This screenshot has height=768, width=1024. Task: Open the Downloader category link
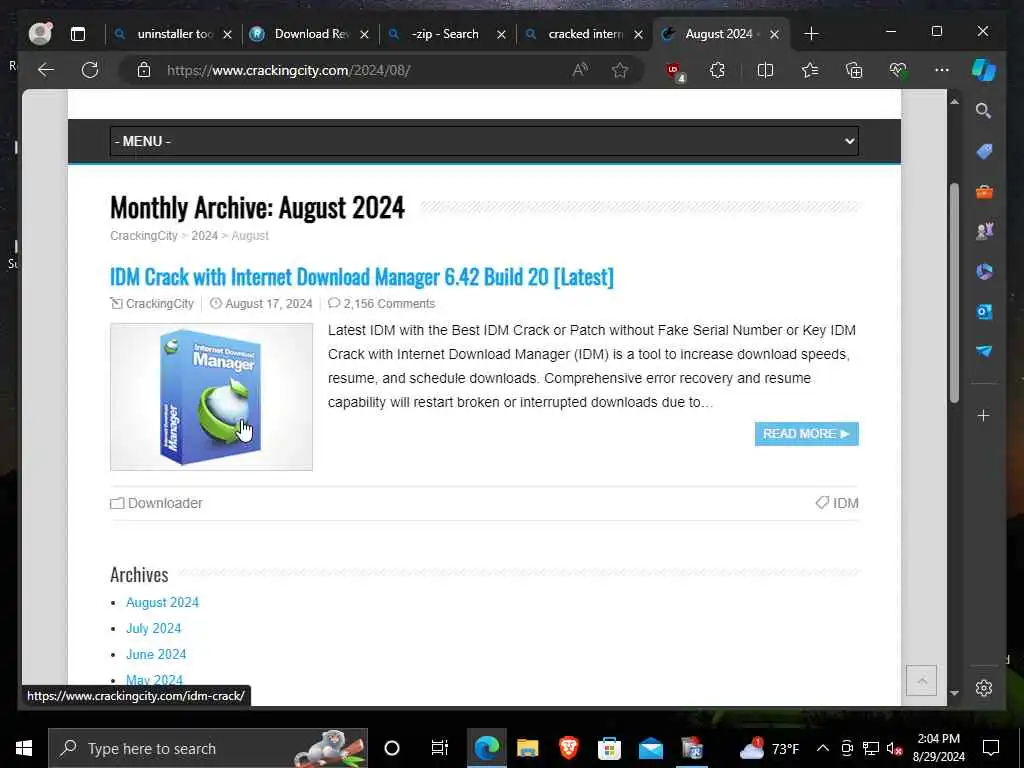point(165,503)
